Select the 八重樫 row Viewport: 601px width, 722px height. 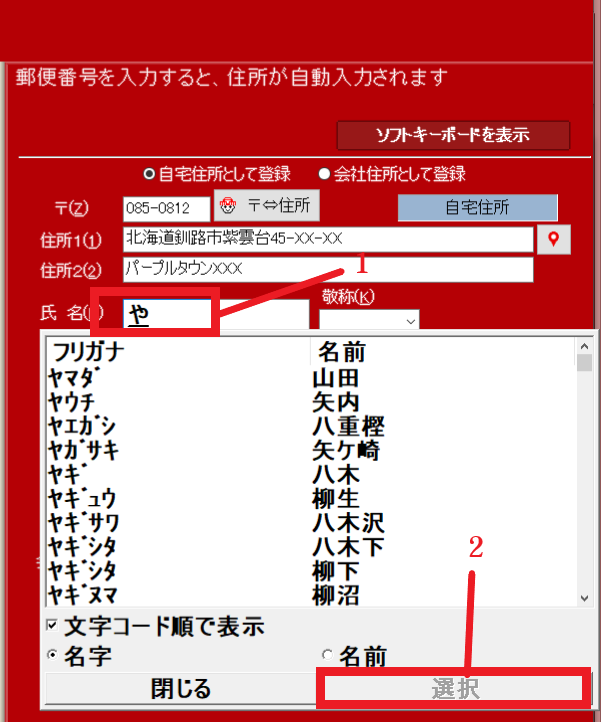pos(311,427)
